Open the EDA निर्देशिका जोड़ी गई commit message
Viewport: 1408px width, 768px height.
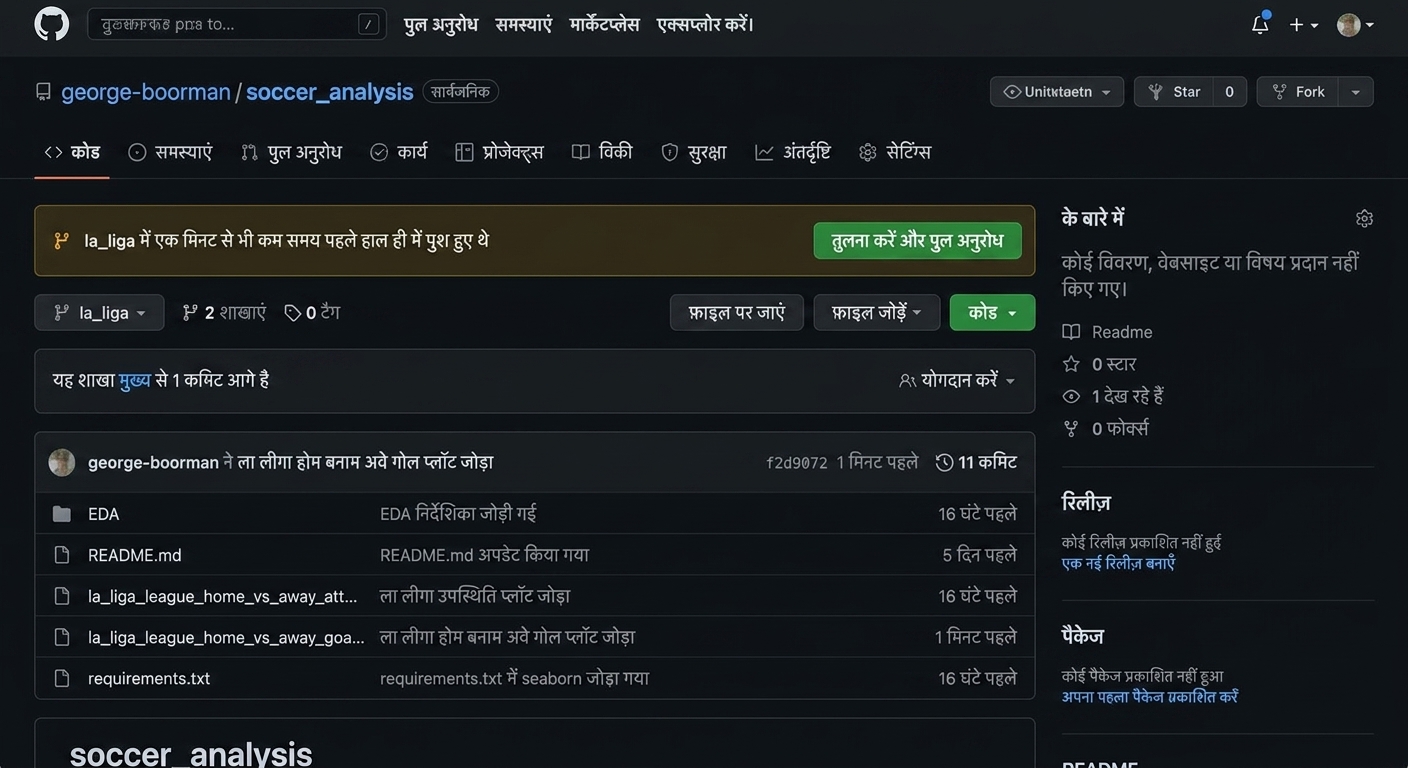458,514
